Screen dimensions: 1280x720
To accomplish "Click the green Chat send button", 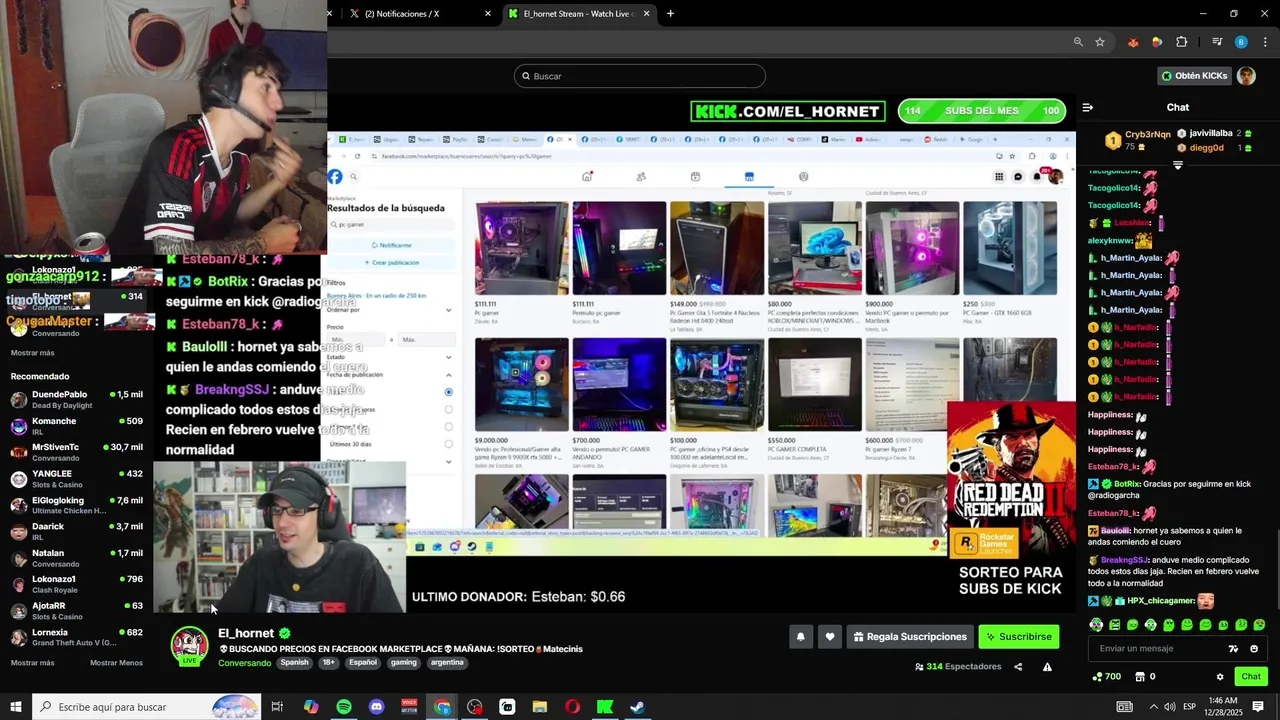I will tap(1251, 677).
